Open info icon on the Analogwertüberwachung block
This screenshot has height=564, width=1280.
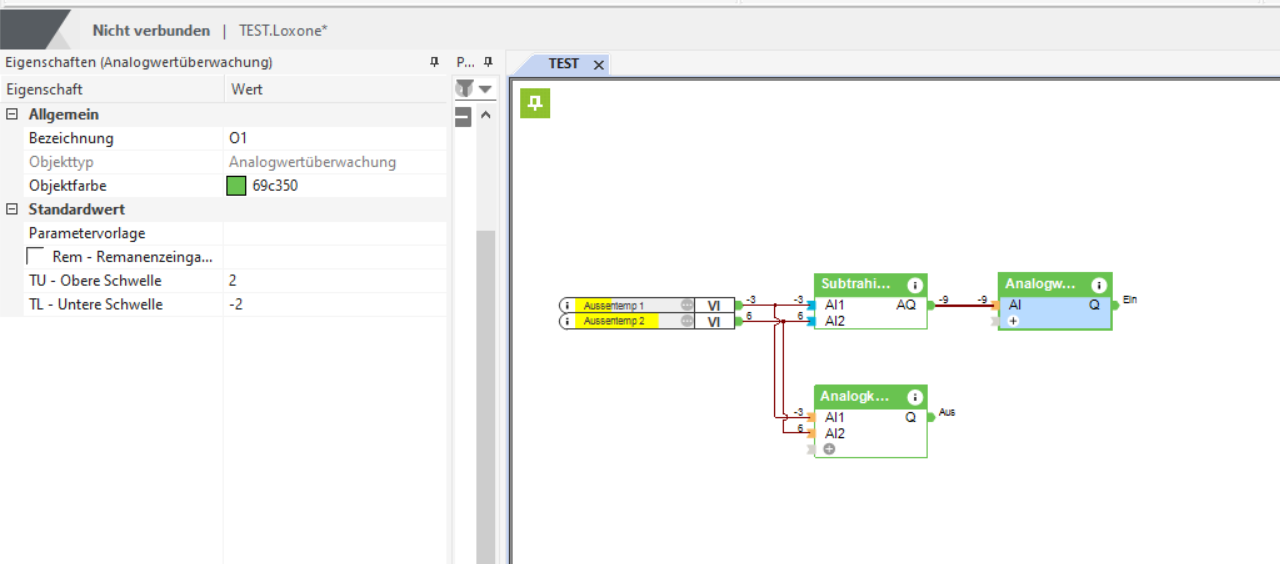click(1098, 285)
